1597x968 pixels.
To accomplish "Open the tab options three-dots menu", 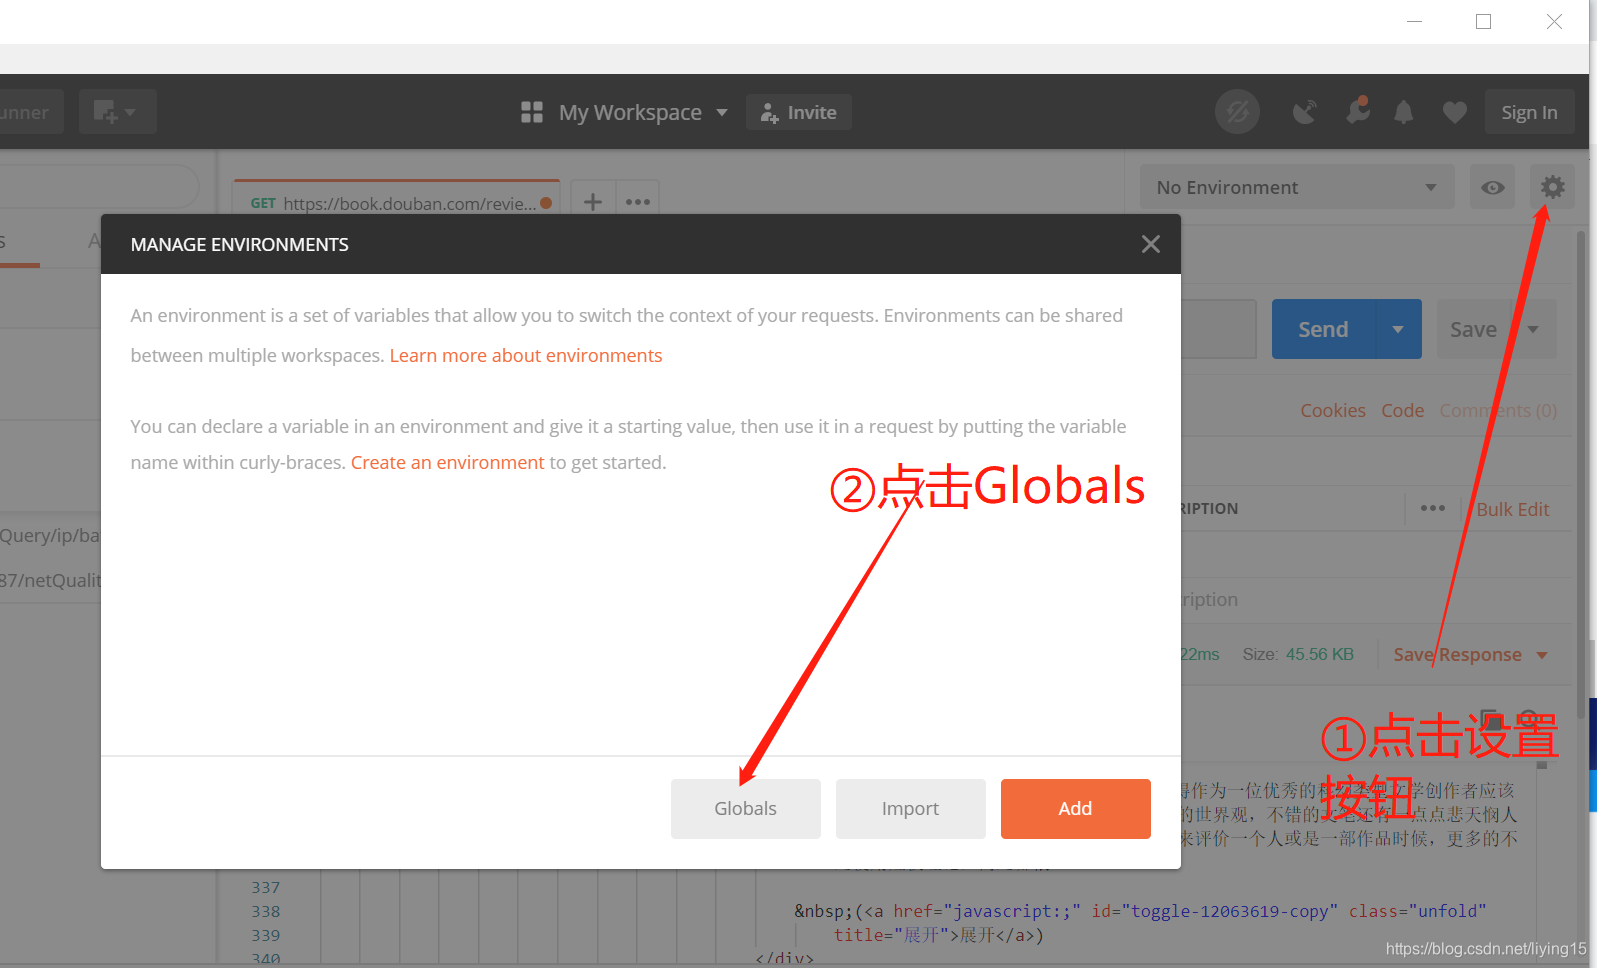I will point(638,202).
